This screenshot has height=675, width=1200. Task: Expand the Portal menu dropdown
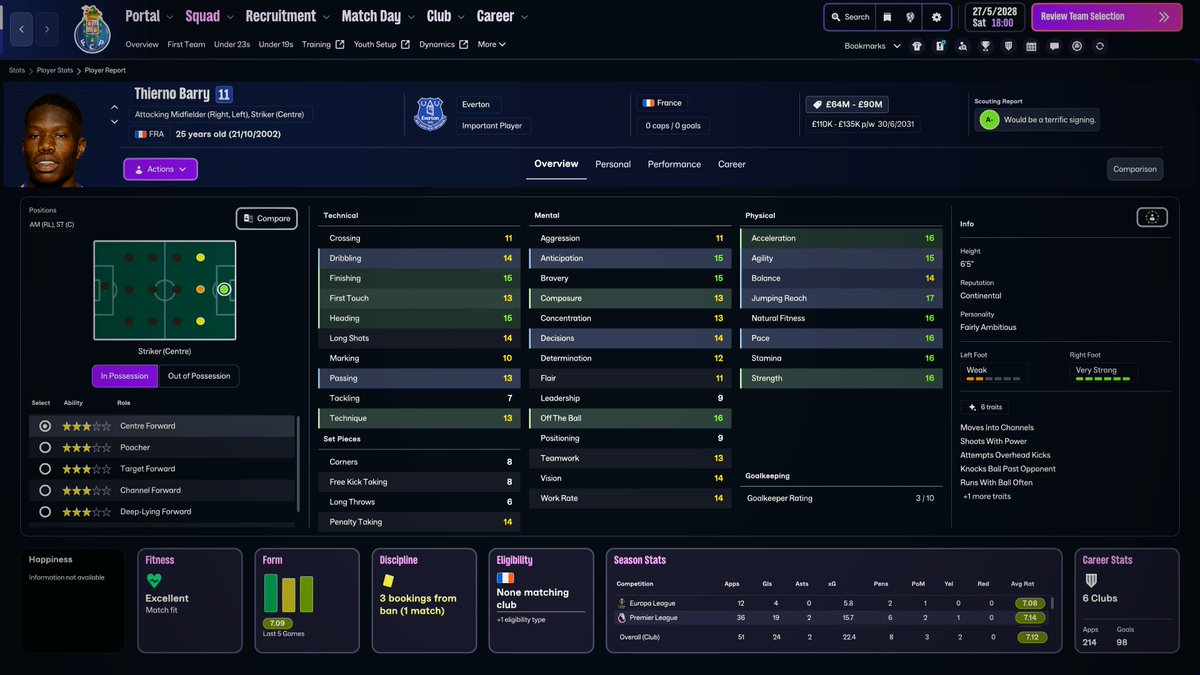pos(149,16)
